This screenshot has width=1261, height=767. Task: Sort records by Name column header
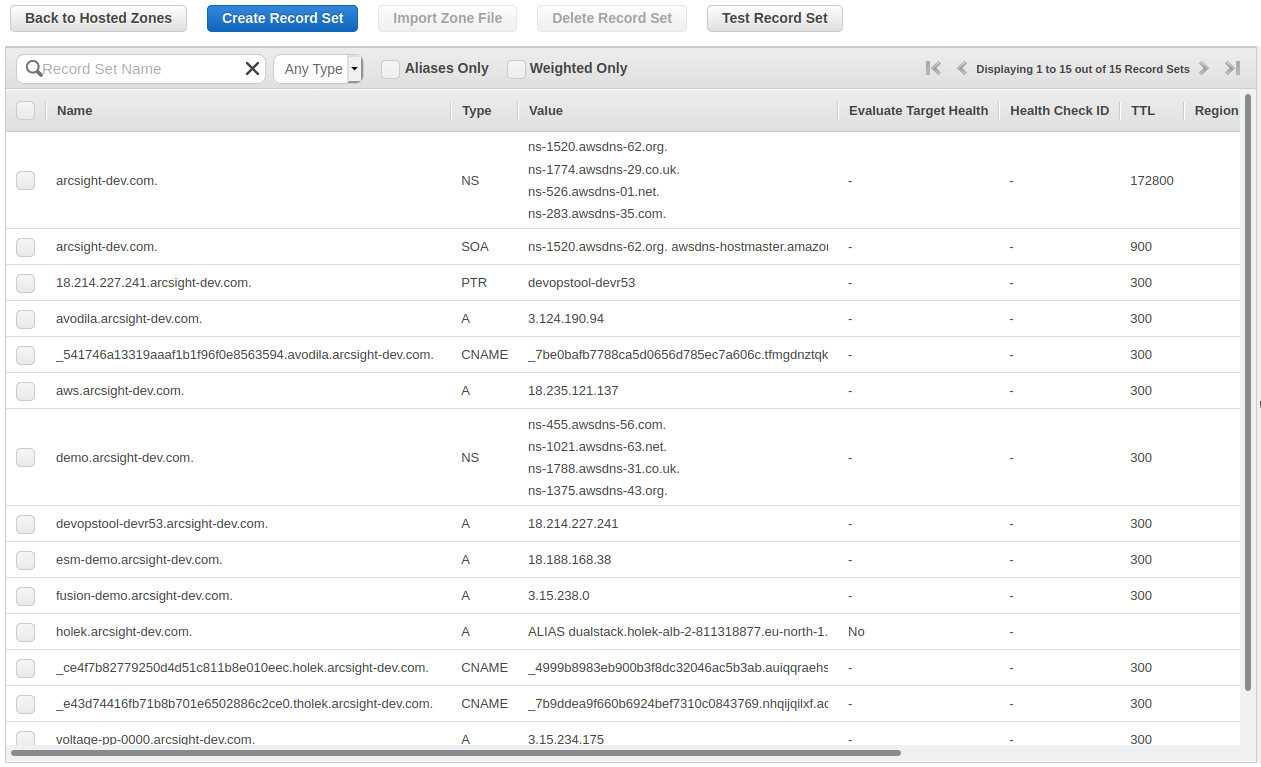pos(75,111)
